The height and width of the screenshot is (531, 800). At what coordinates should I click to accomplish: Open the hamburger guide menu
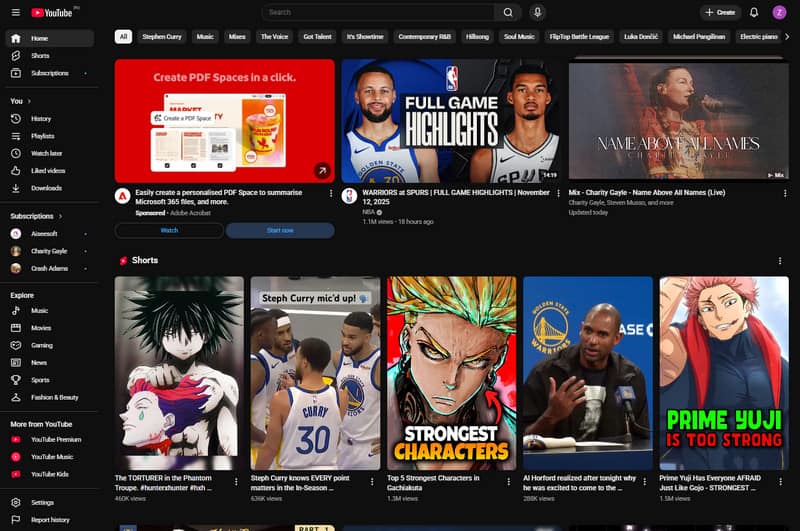click(x=16, y=12)
